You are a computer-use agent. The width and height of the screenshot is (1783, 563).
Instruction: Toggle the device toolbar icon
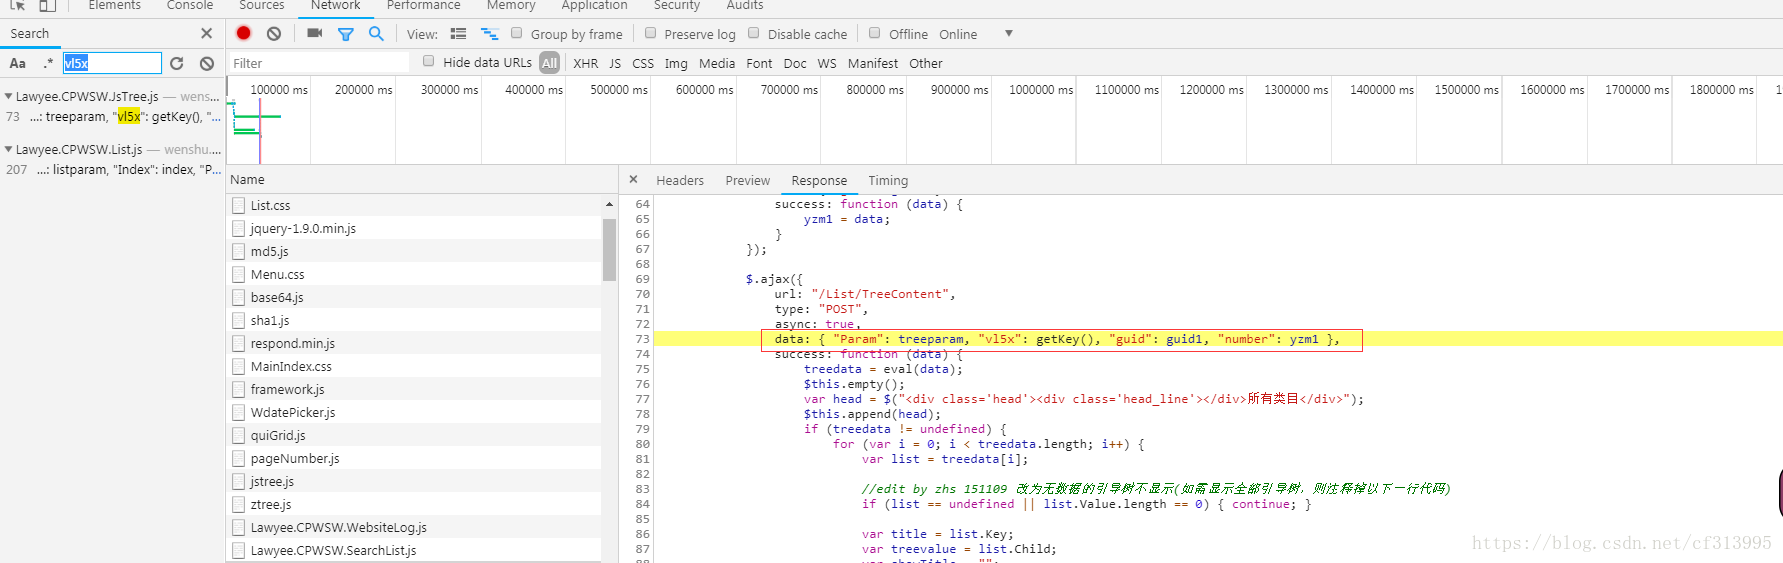tap(47, 5)
